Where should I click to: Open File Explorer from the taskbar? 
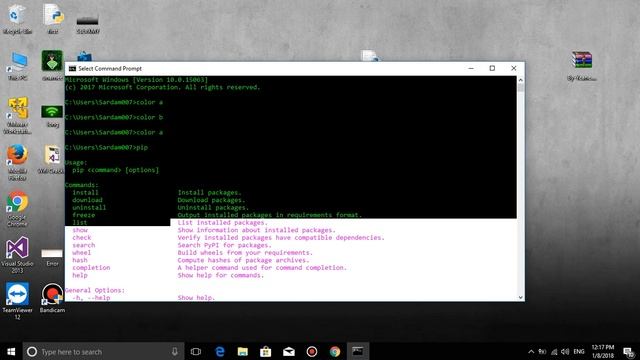242,351
